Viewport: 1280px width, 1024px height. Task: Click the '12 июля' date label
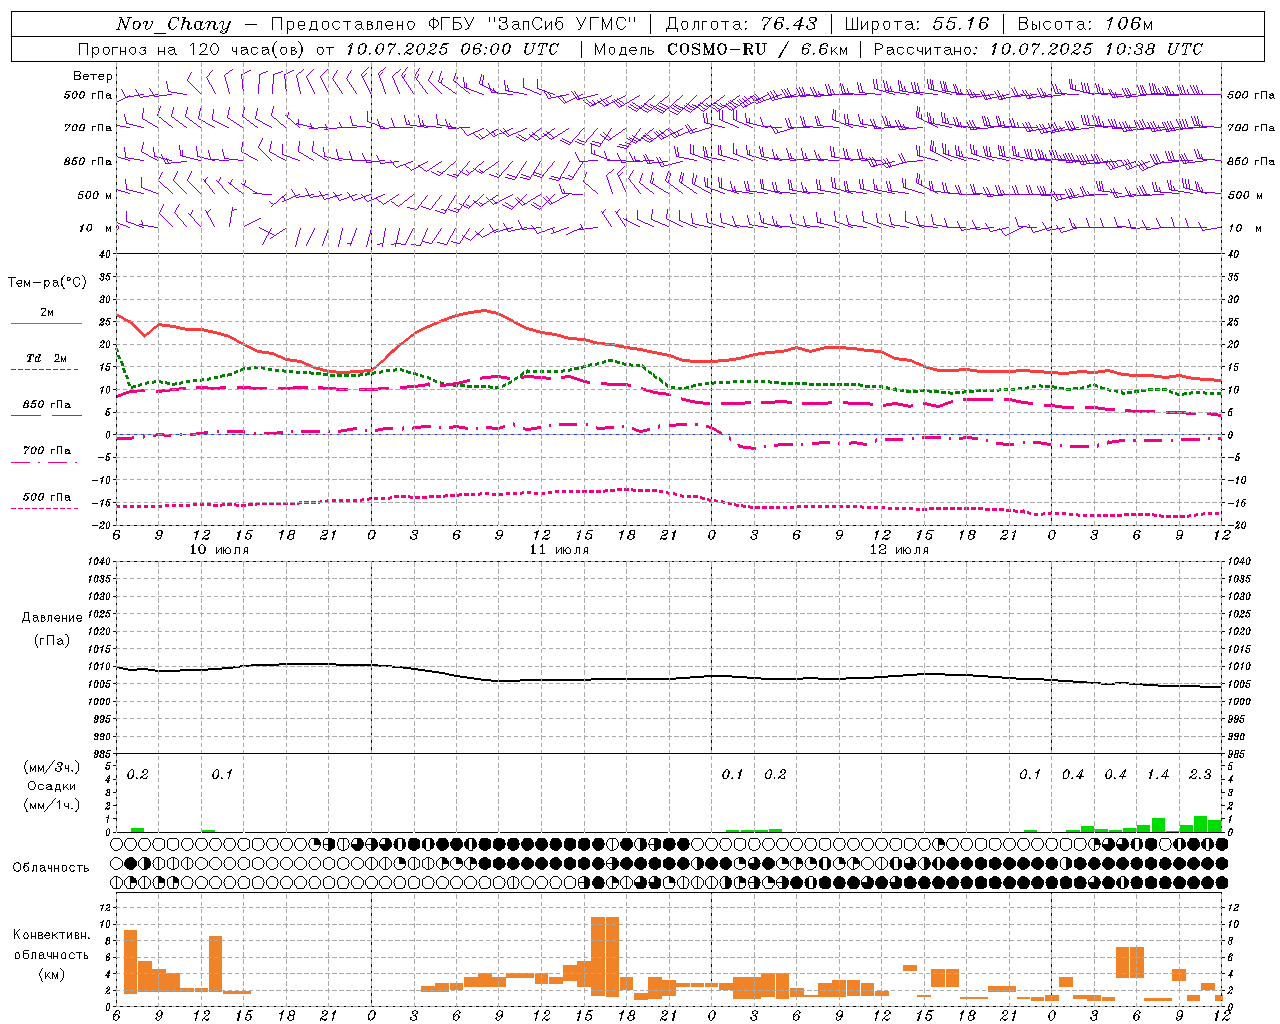point(899,550)
